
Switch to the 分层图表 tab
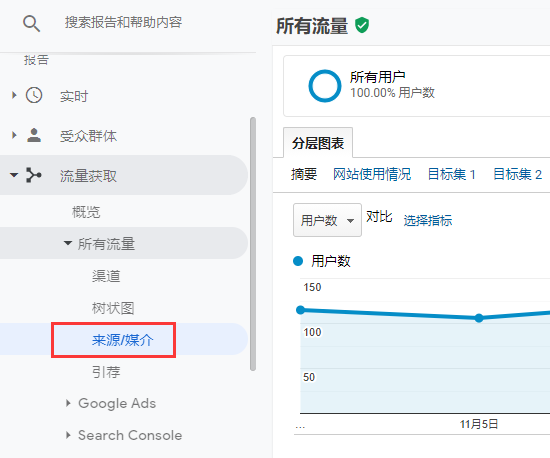click(318, 143)
